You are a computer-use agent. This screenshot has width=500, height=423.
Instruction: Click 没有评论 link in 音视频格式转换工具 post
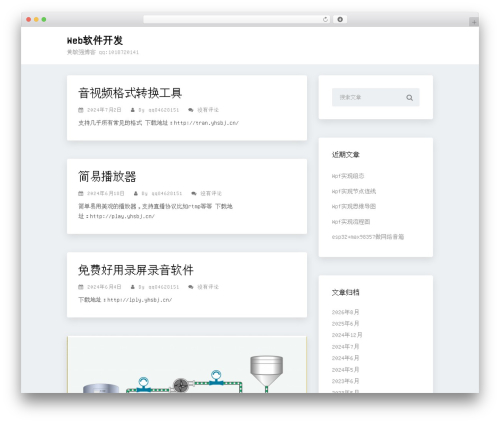[208, 110]
